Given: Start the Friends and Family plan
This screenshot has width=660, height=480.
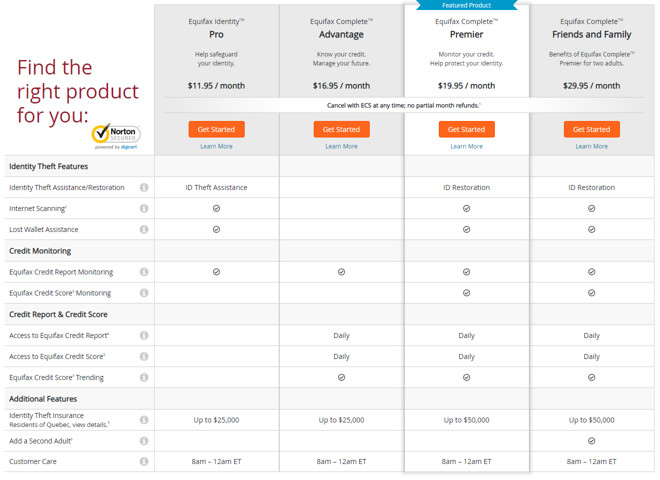Looking at the screenshot, I should pos(591,129).
